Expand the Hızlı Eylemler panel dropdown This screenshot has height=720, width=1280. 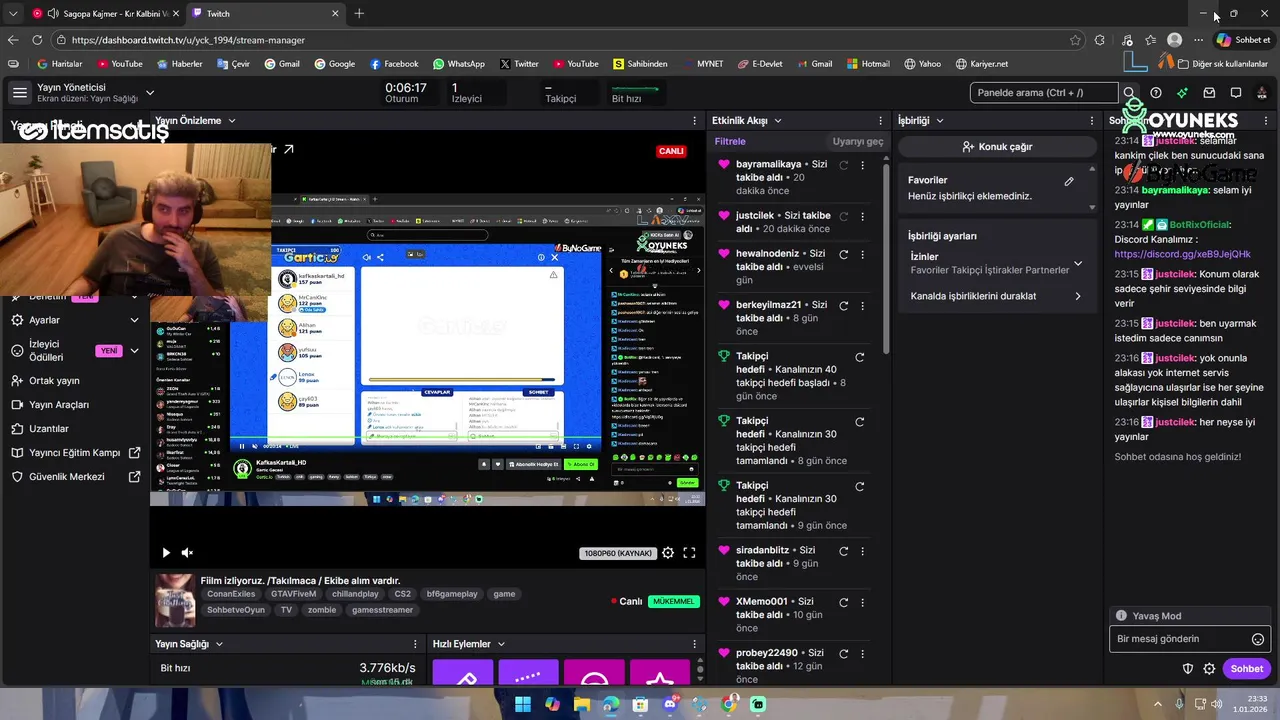pyautogui.click(x=501, y=644)
